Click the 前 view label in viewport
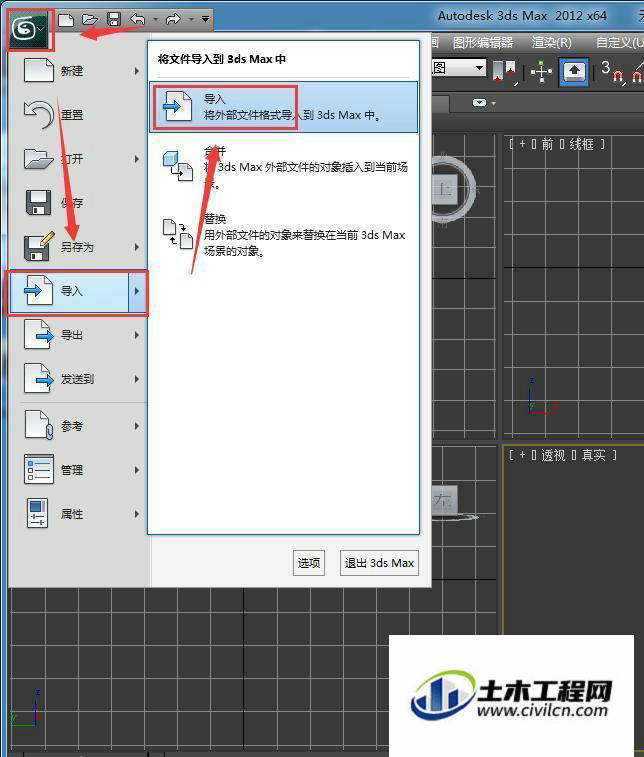Image resolution: width=644 pixels, height=757 pixels. pos(547,144)
